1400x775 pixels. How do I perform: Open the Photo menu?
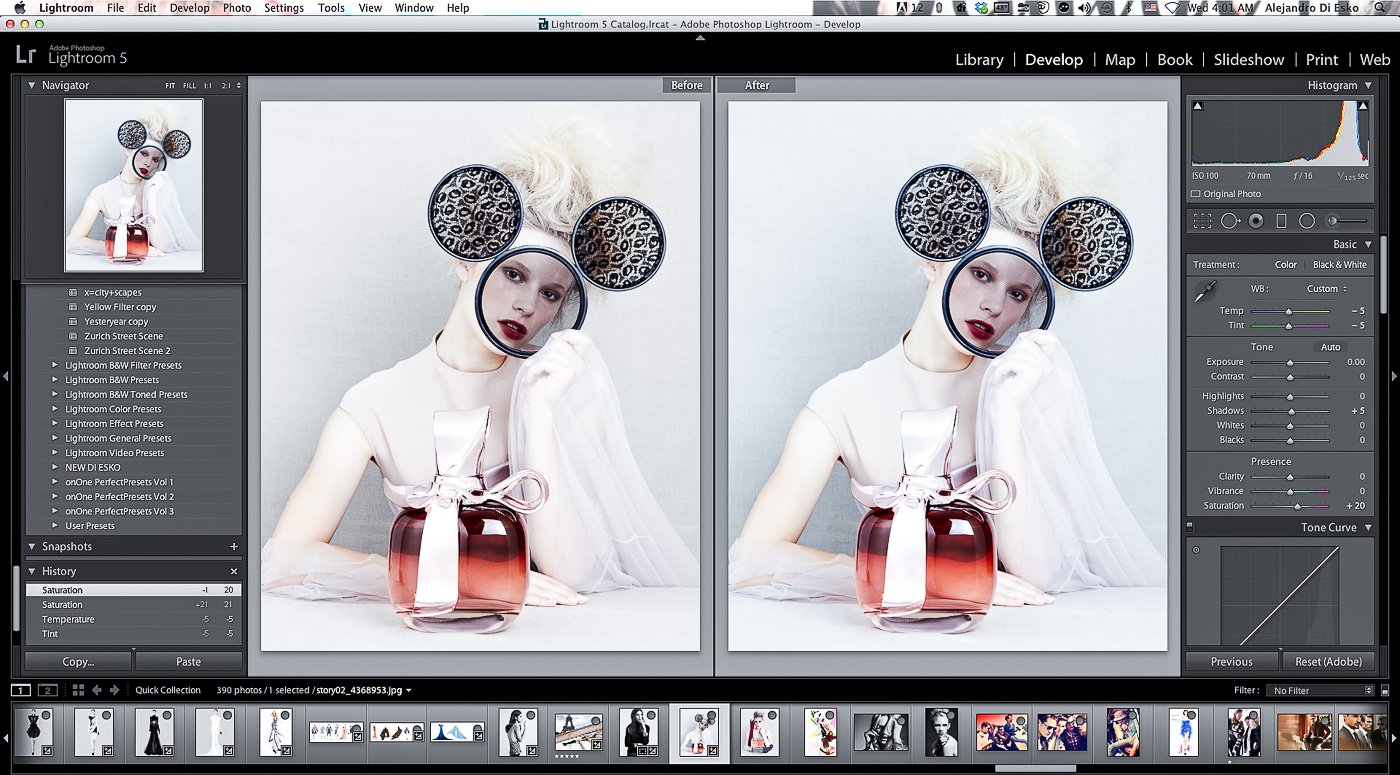pos(237,8)
